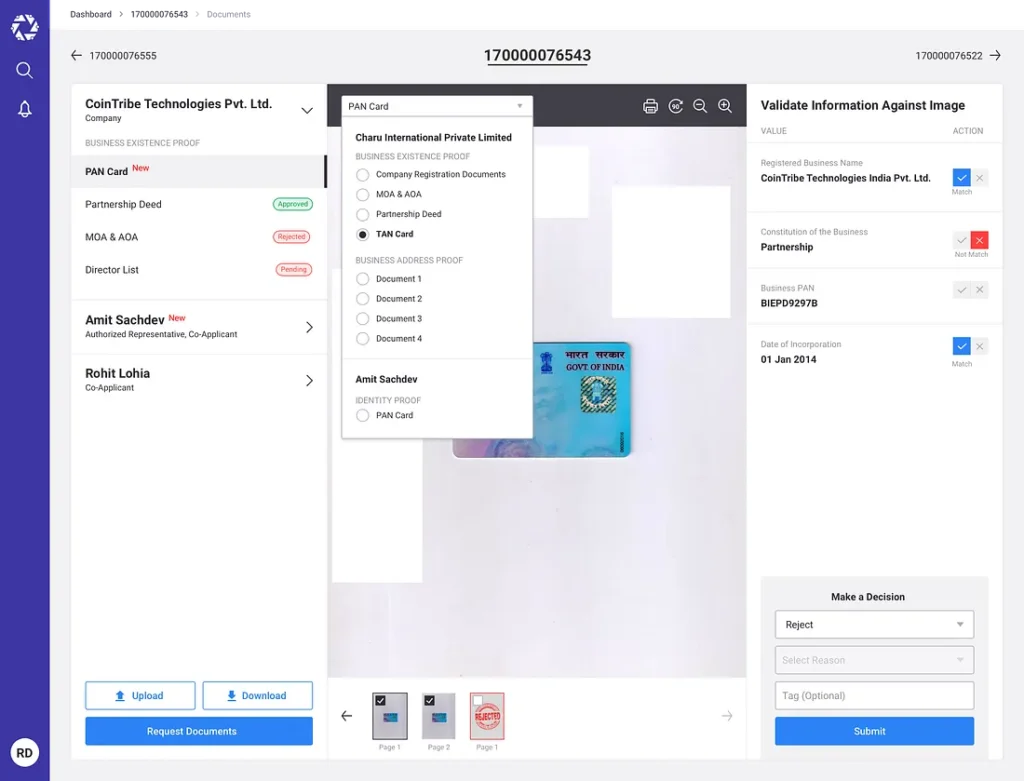1024x781 pixels.
Task: Print the document using printer icon
Action: point(650,106)
